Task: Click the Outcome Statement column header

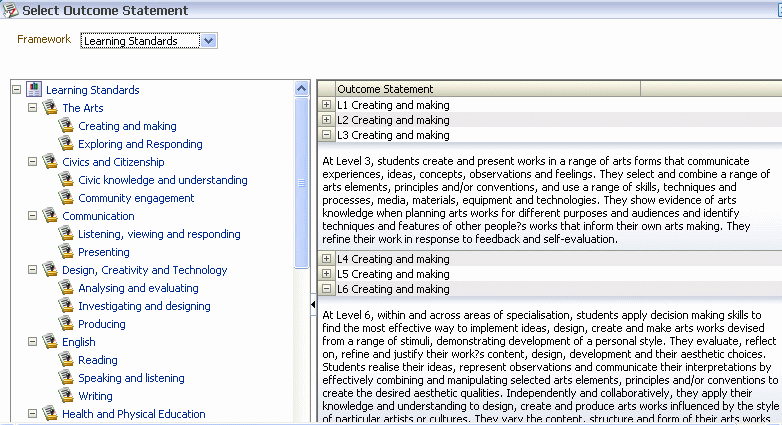Action: (x=488, y=89)
